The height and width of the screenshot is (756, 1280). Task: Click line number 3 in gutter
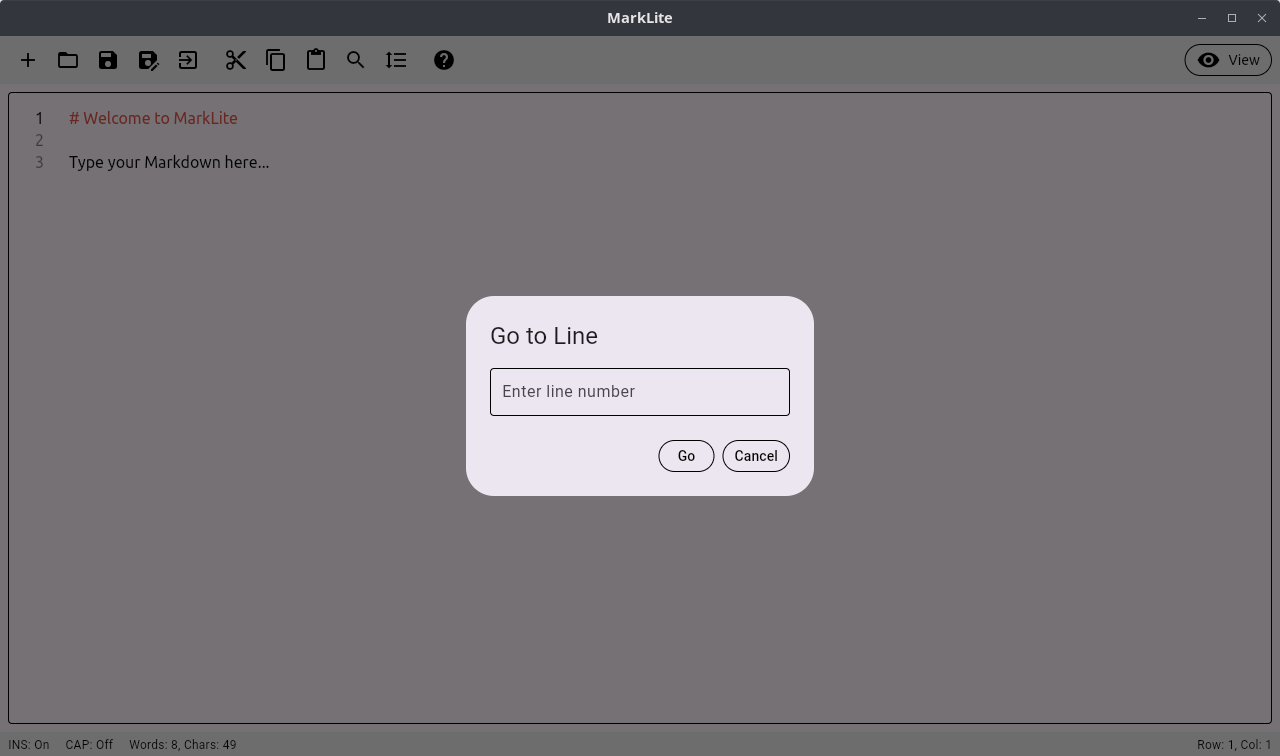pos(39,162)
